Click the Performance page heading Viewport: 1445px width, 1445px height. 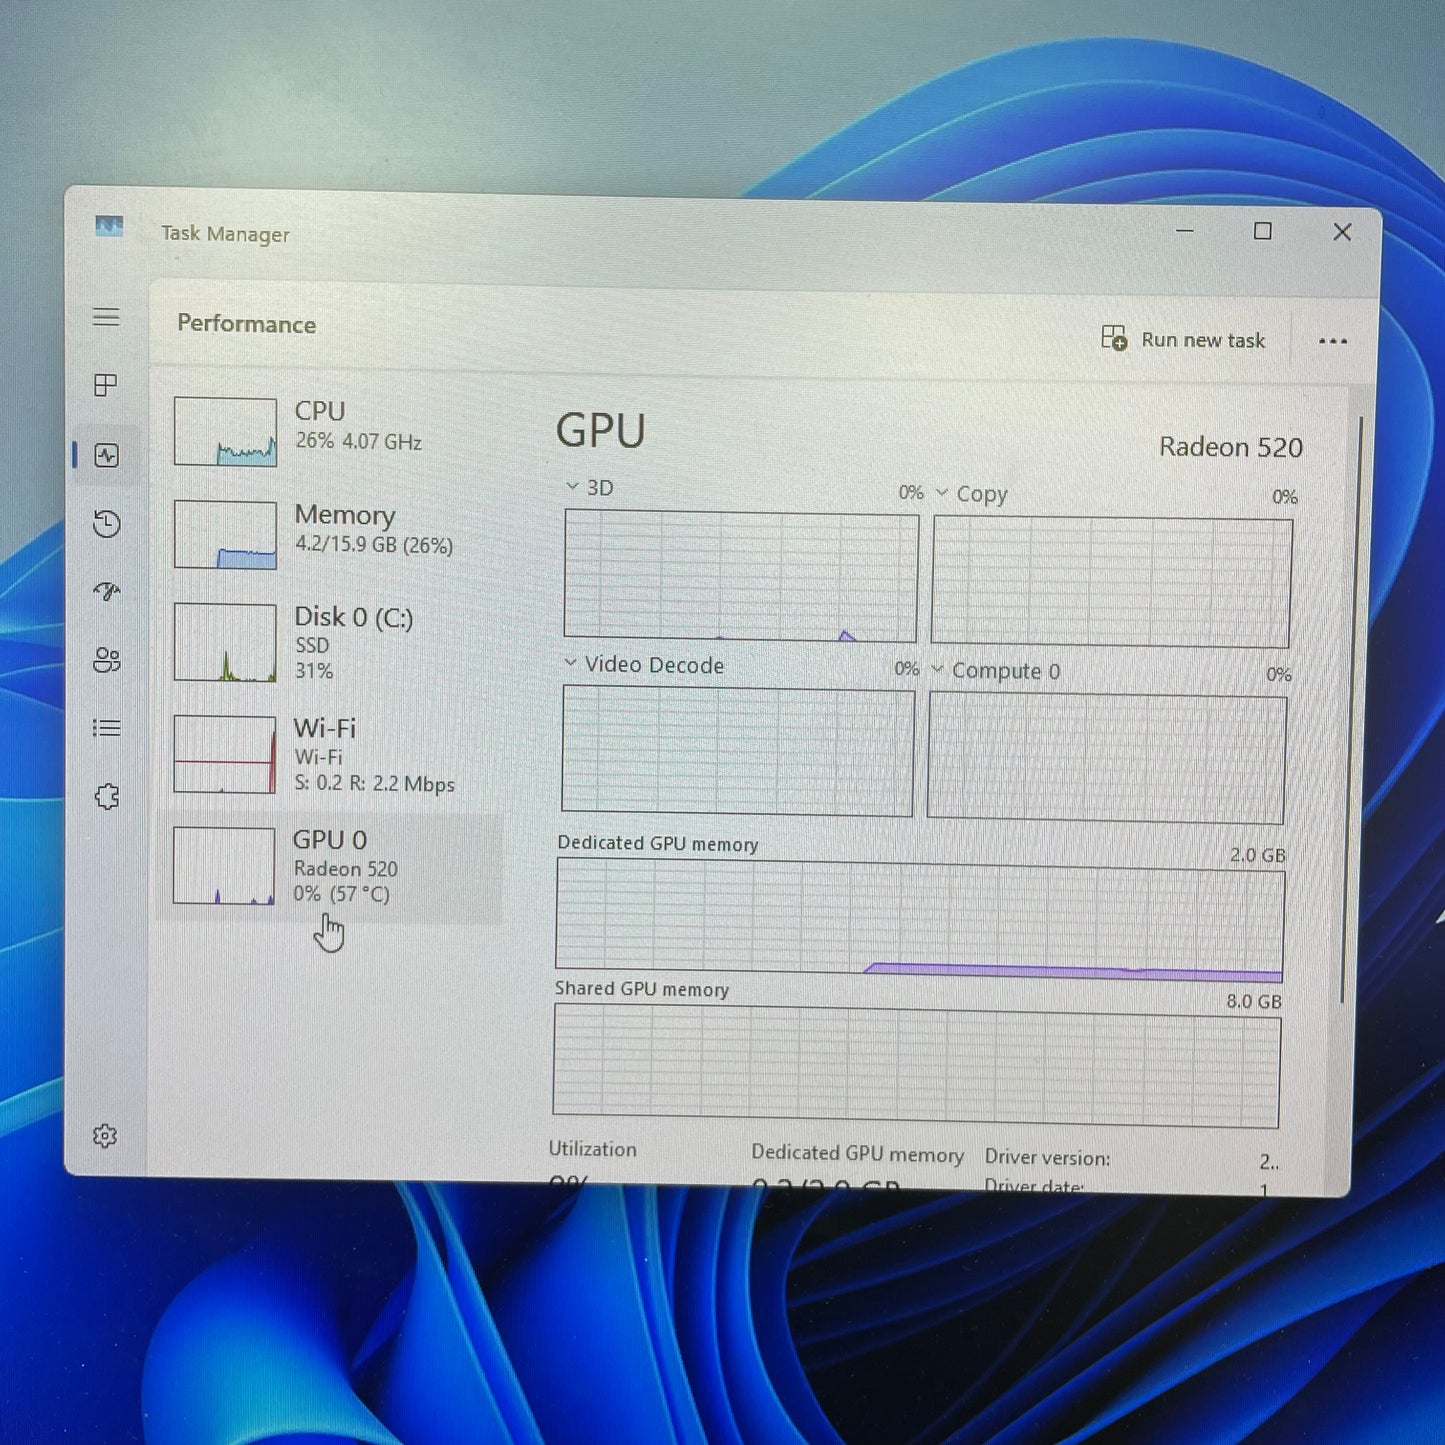[246, 324]
